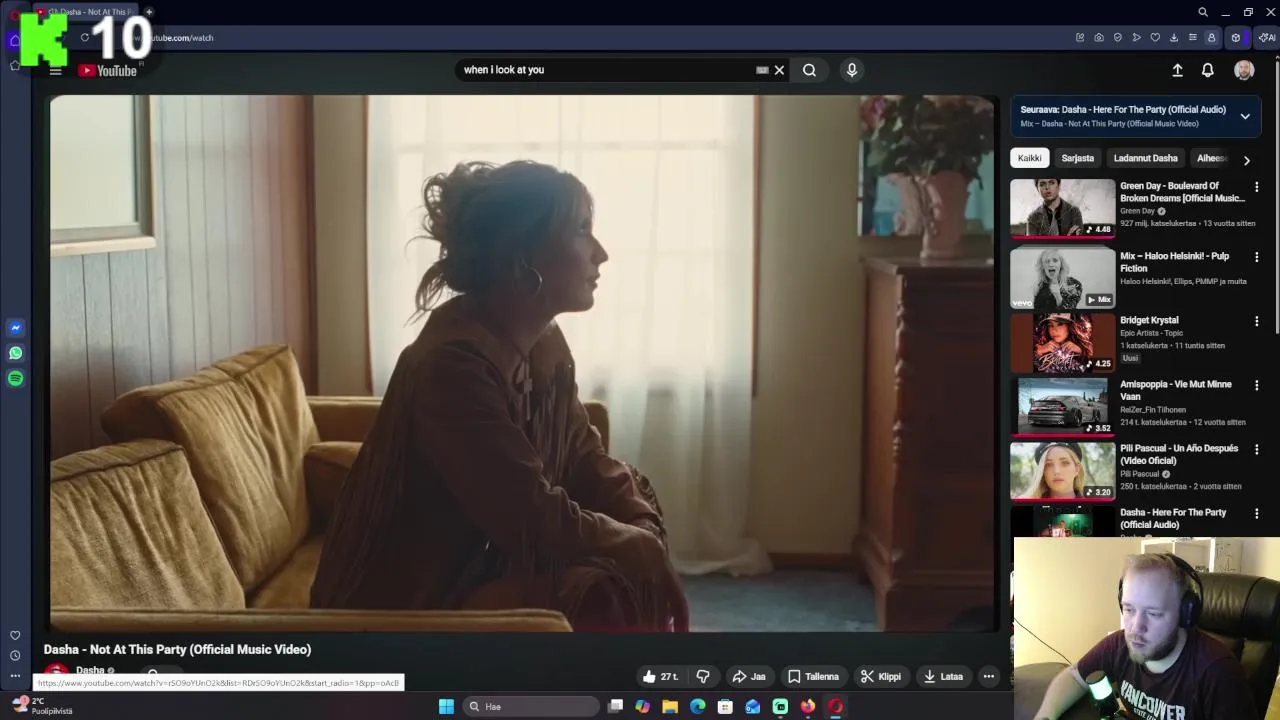Dislike the video with thumbs down
1280x720 pixels.
[x=703, y=677]
